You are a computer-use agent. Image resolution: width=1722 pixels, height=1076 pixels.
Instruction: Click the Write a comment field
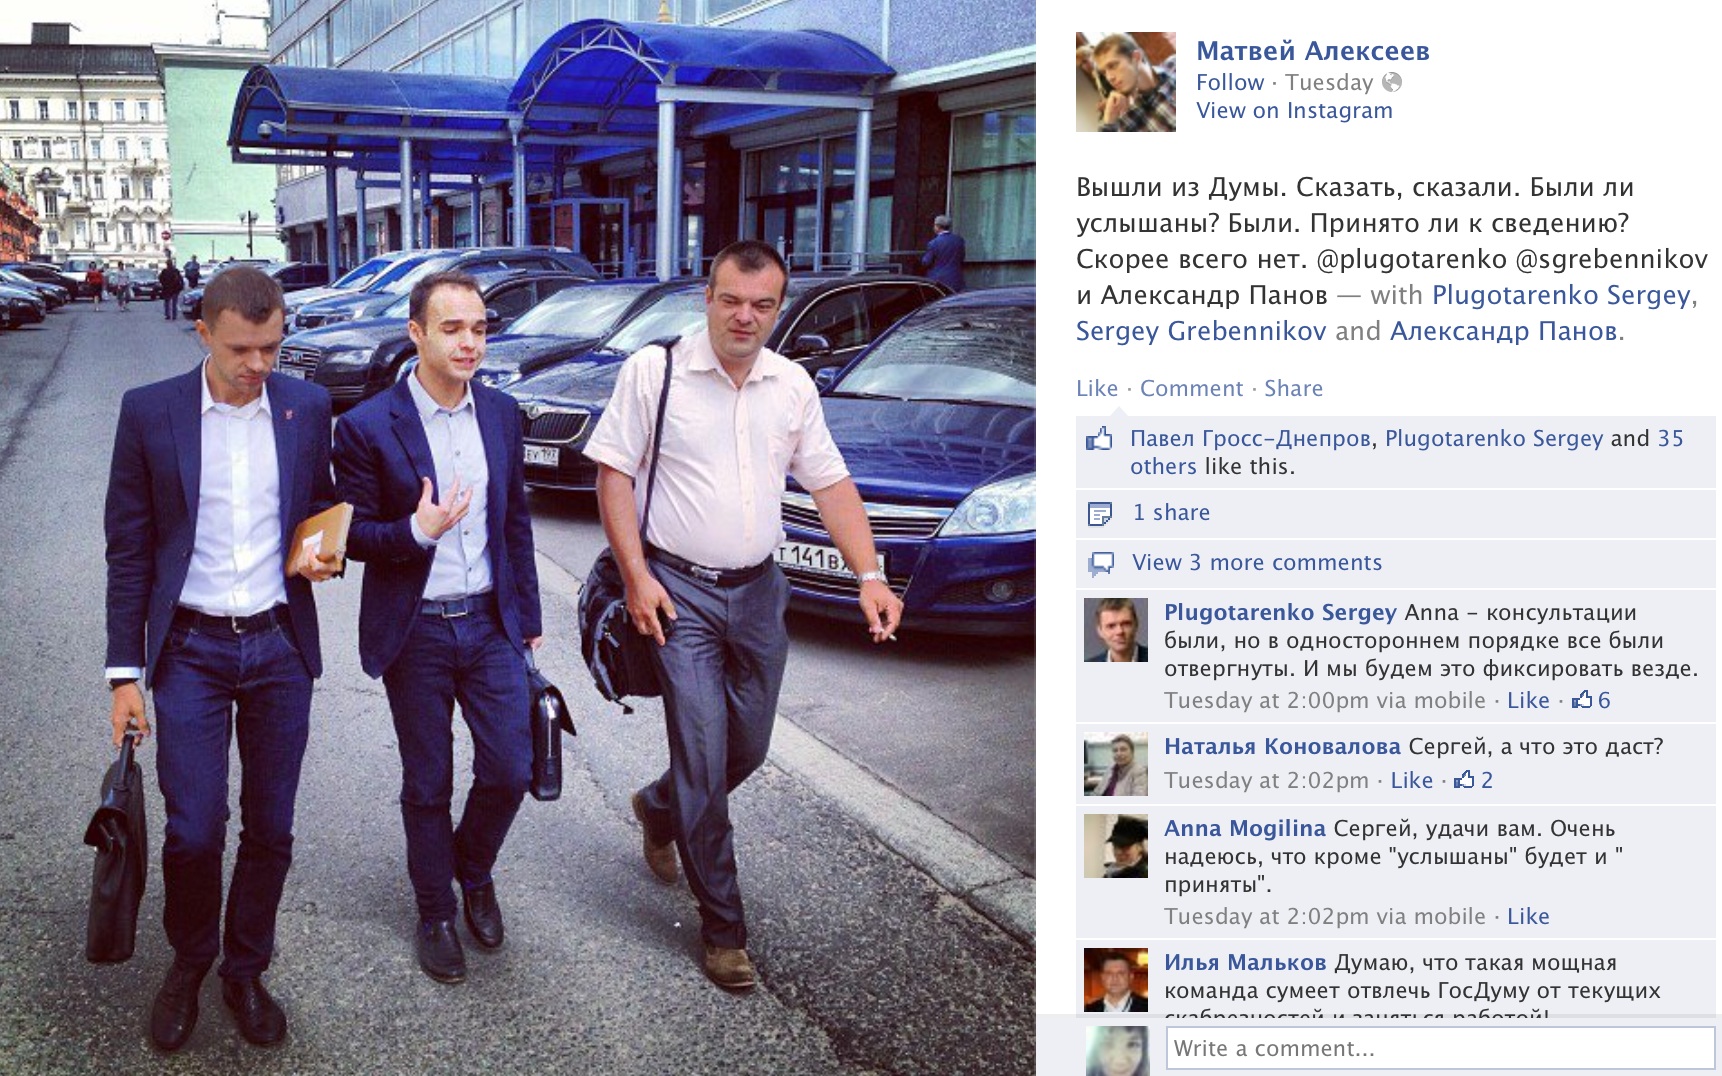tap(1440, 1048)
